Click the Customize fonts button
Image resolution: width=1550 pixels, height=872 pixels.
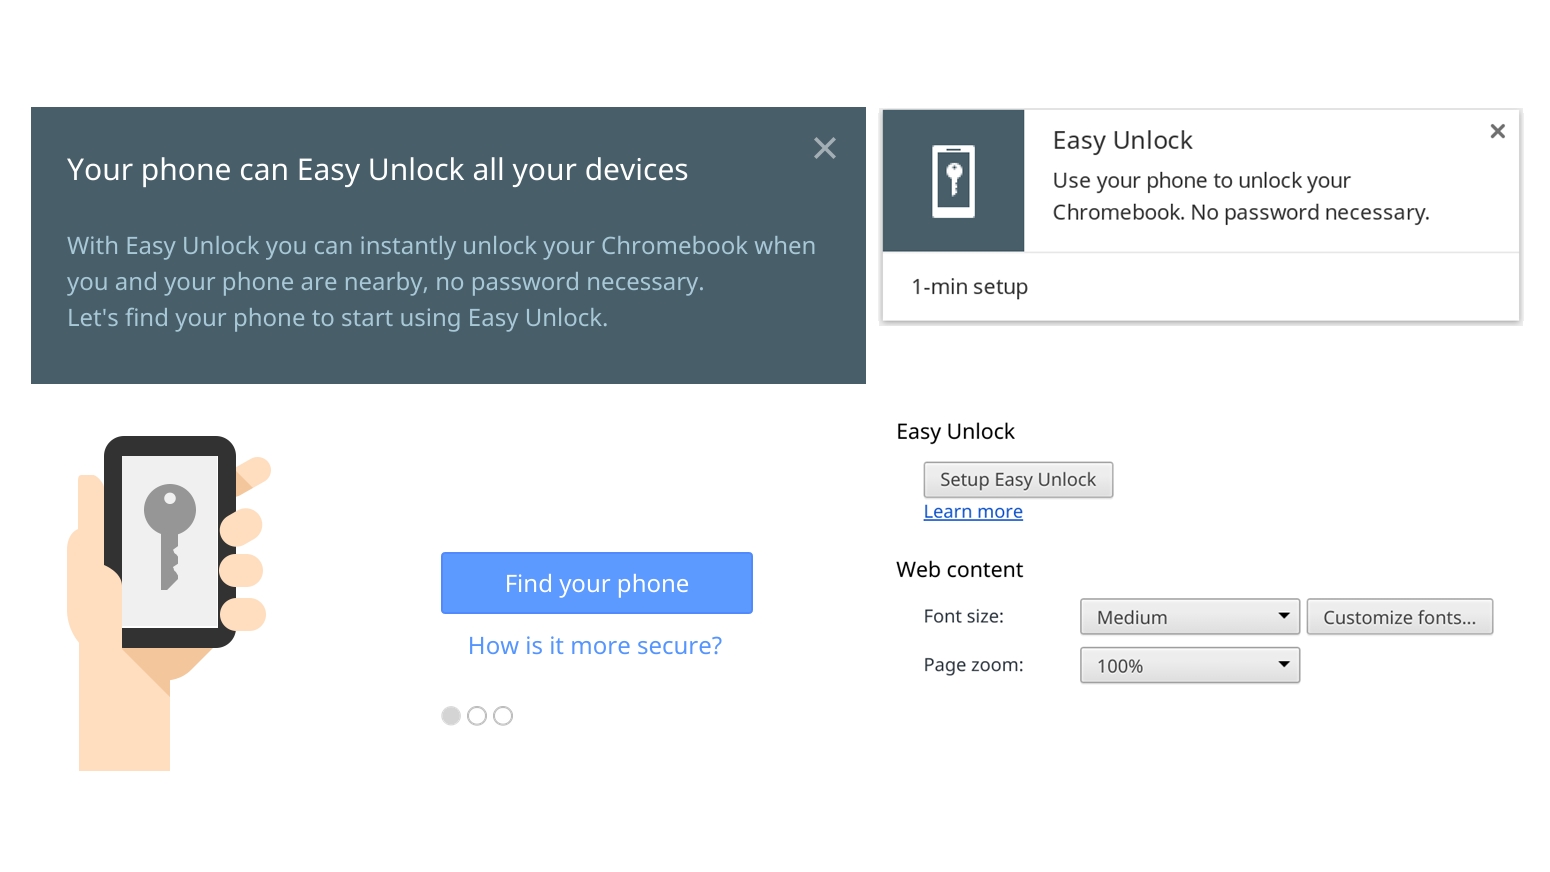point(1399,617)
